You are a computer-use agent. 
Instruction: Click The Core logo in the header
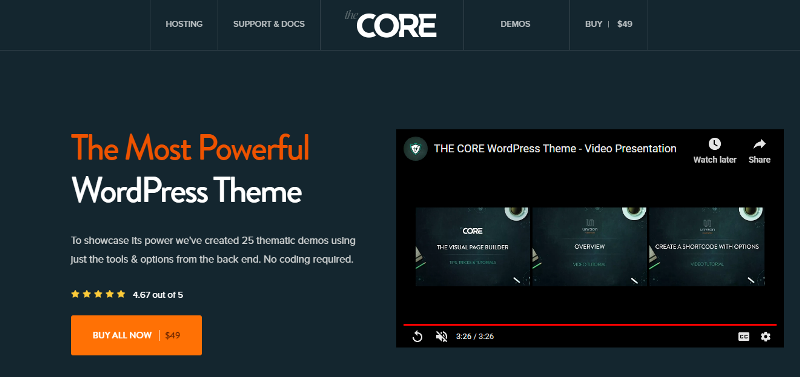391,24
